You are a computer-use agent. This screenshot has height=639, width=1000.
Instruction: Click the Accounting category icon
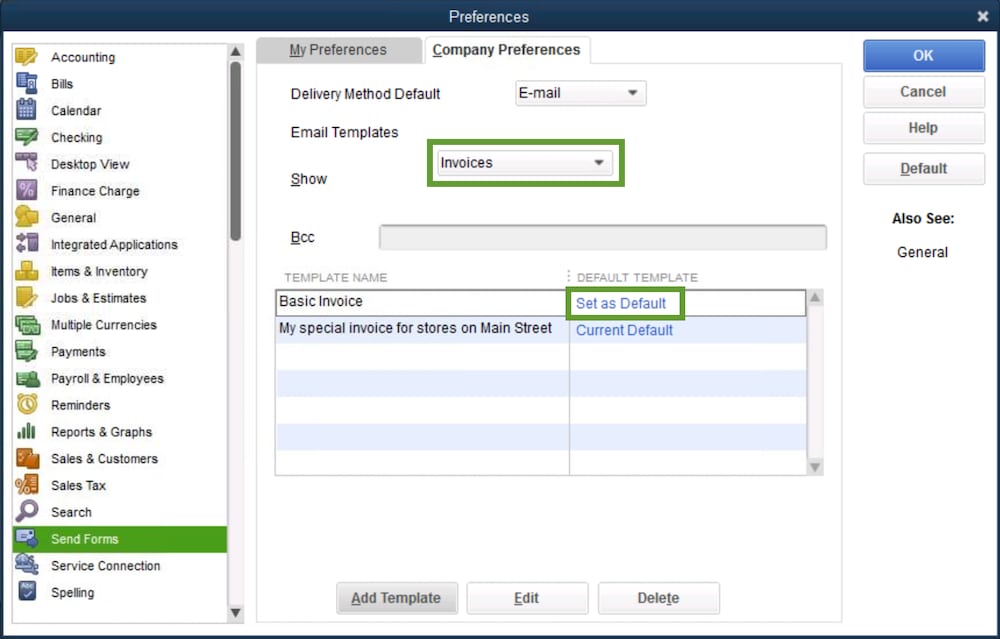27,57
